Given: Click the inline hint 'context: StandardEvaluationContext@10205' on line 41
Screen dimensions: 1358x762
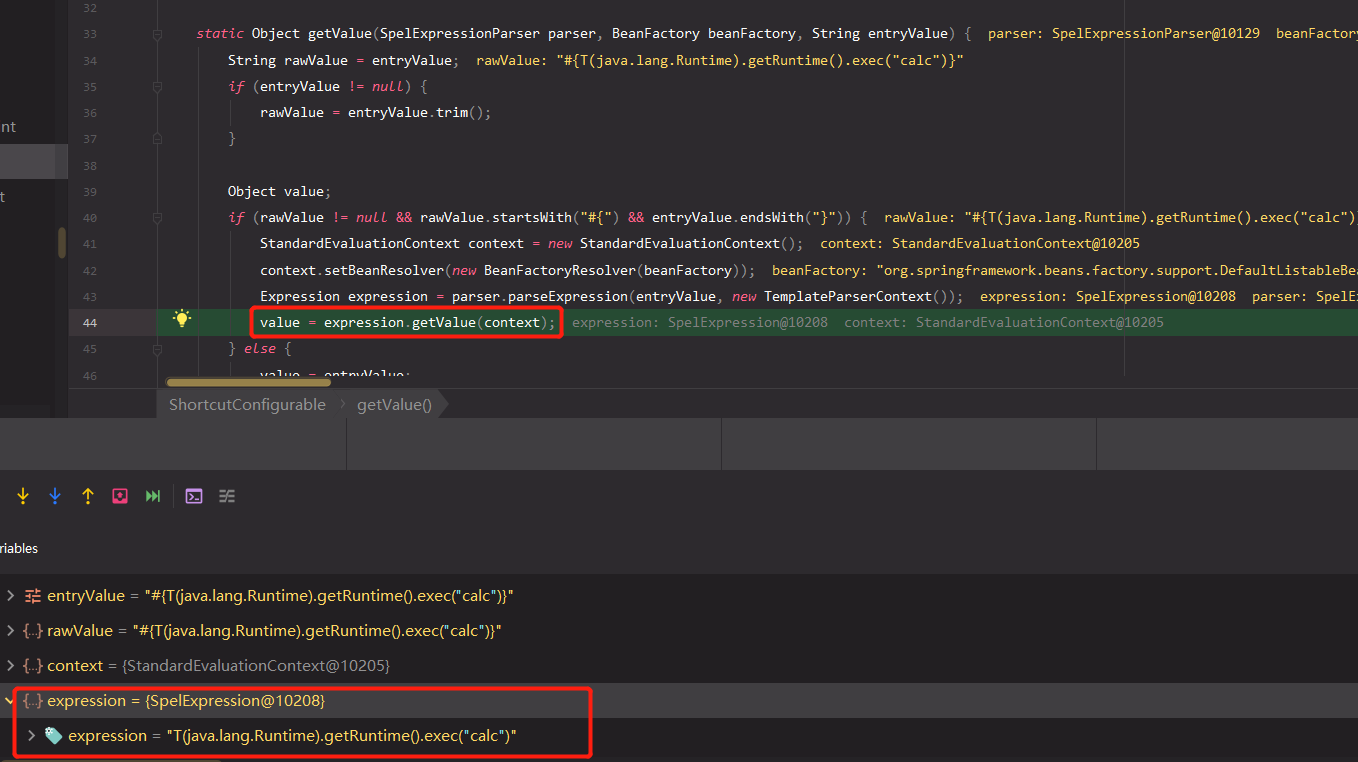Looking at the screenshot, I should pos(980,243).
